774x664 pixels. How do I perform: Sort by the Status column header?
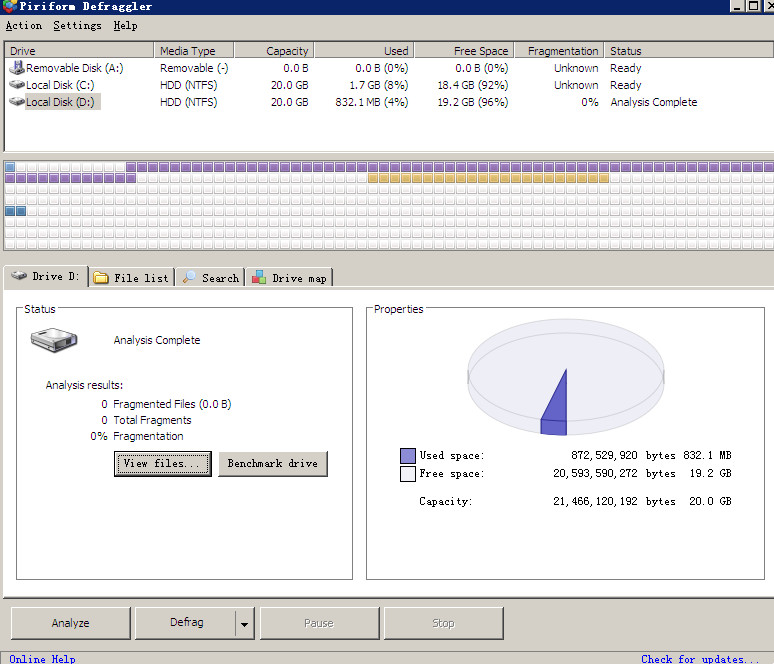click(689, 50)
